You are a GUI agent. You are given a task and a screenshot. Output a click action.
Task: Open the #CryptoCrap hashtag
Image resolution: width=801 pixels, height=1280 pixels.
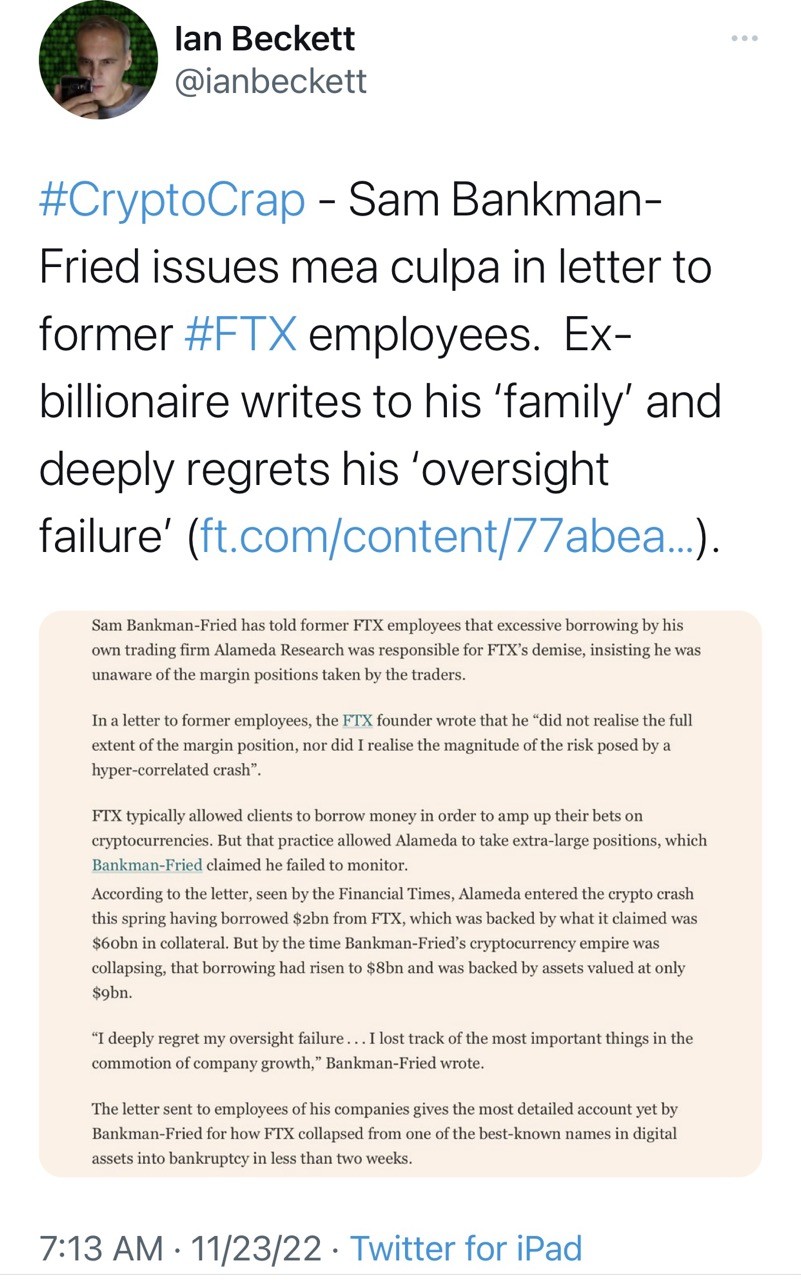[173, 201]
